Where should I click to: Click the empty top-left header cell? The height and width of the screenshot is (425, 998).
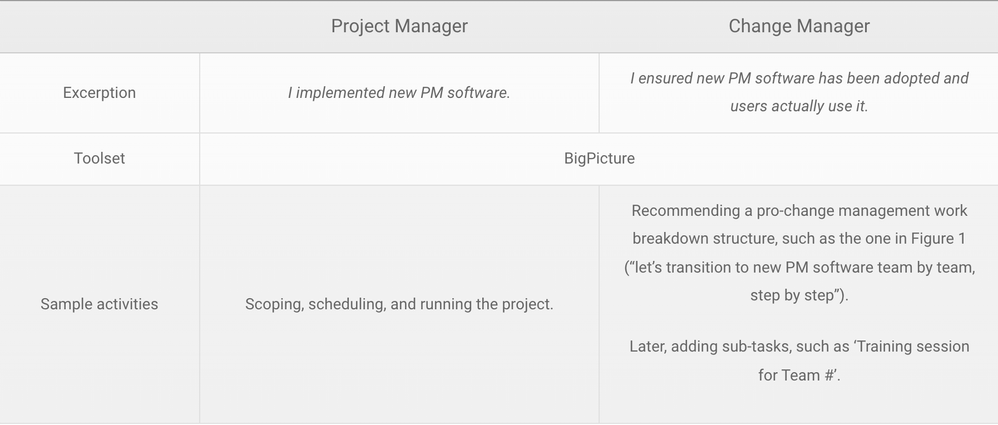coord(99,27)
